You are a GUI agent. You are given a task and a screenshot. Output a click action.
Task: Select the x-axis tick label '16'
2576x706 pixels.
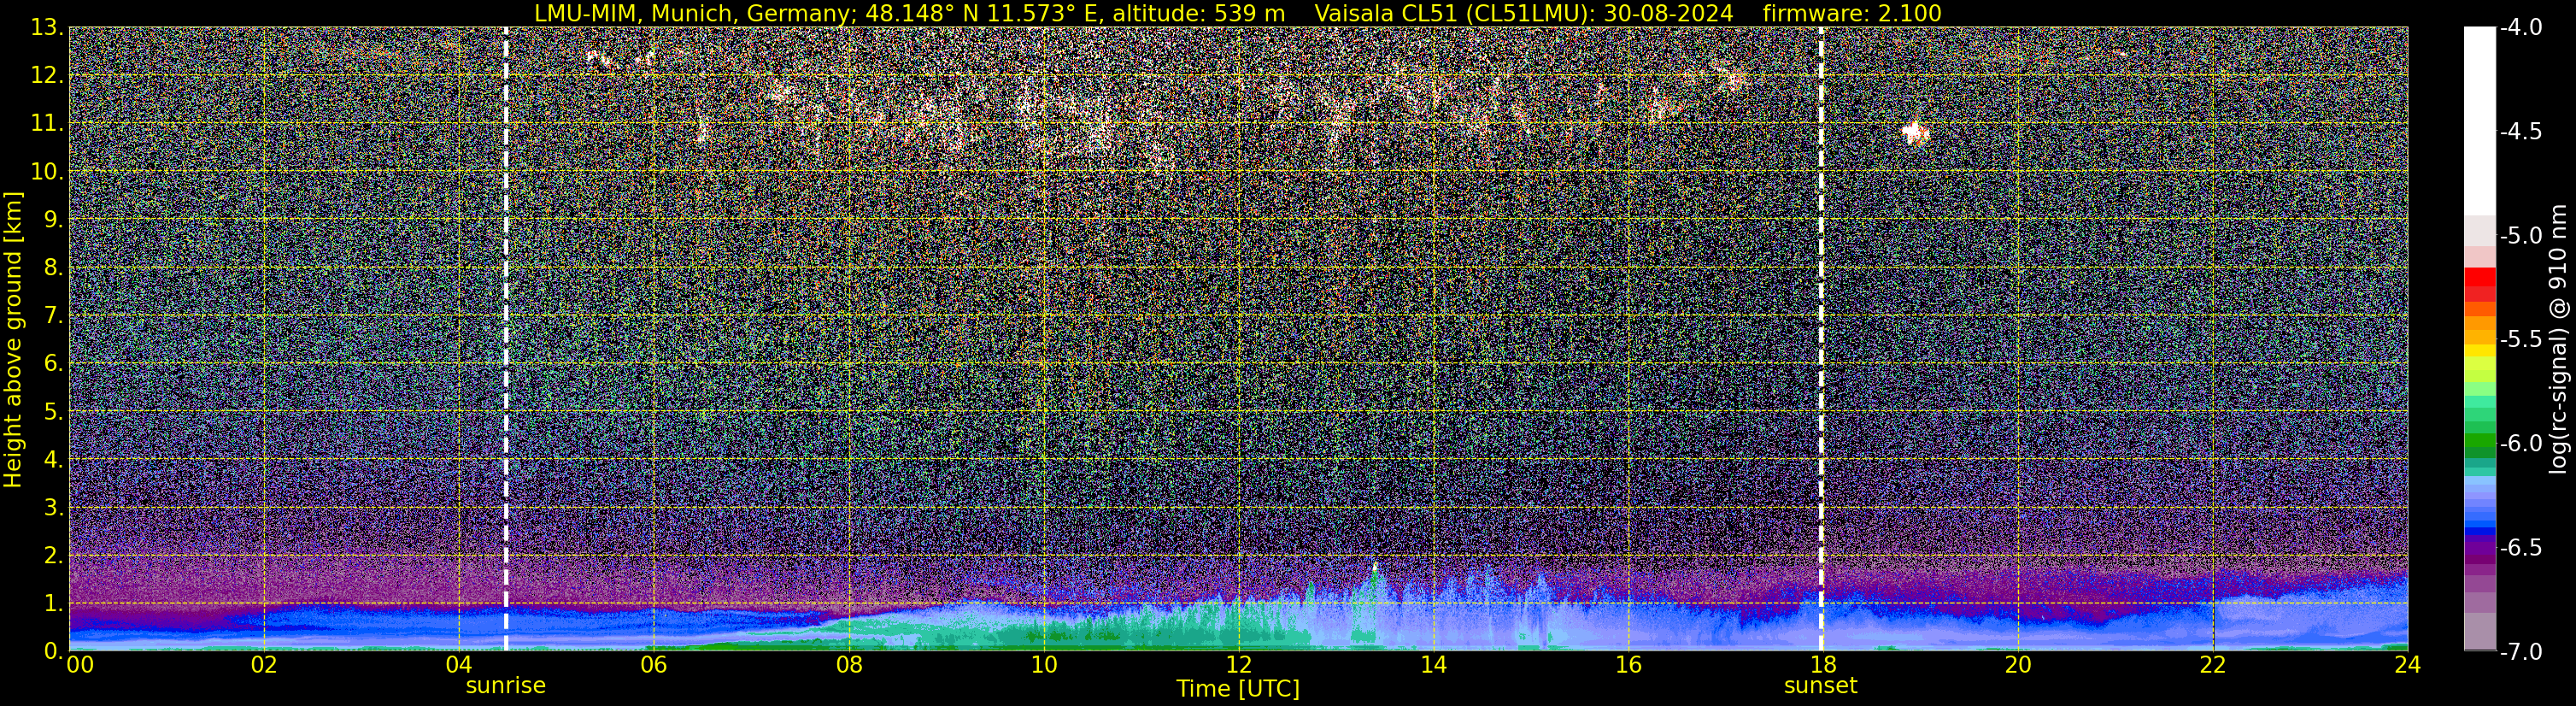[1628, 665]
